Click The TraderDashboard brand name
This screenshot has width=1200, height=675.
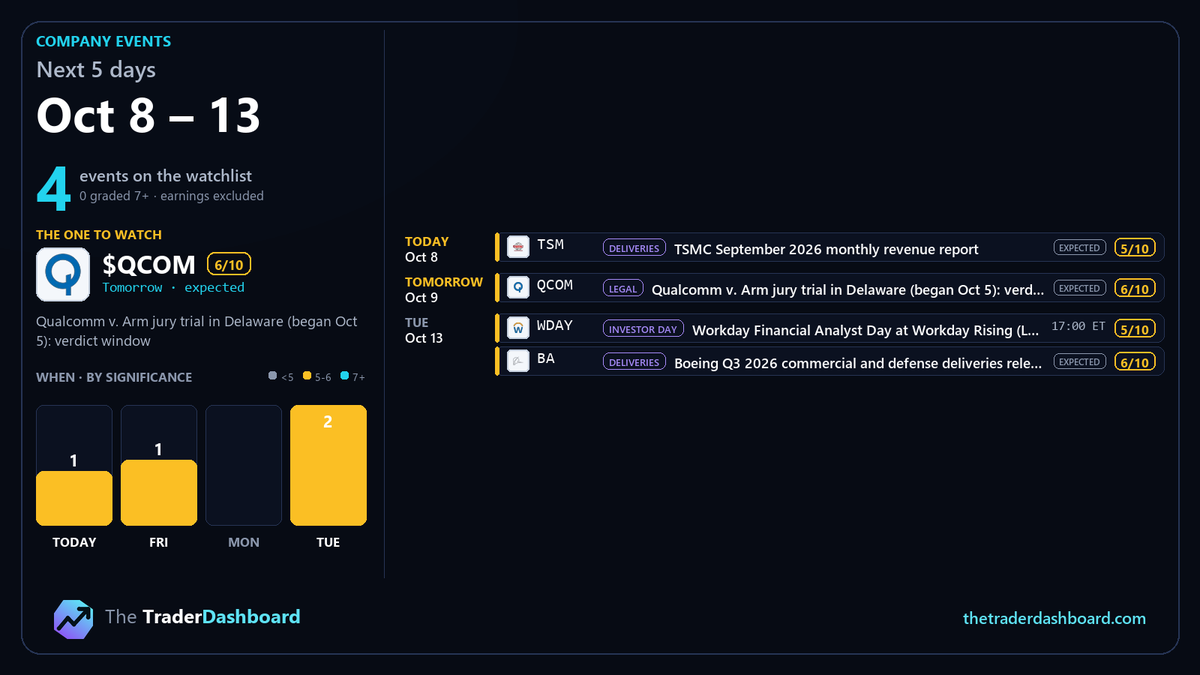(202, 617)
